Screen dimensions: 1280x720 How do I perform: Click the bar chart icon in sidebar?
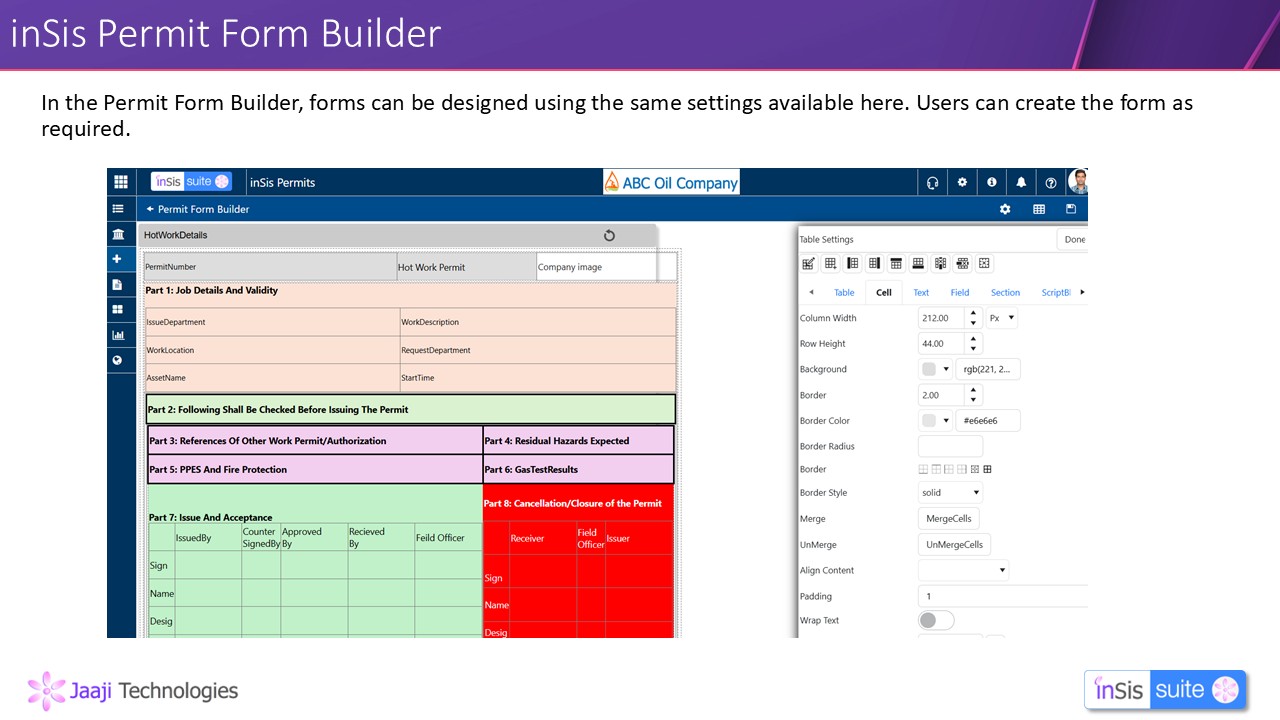(x=118, y=335)
